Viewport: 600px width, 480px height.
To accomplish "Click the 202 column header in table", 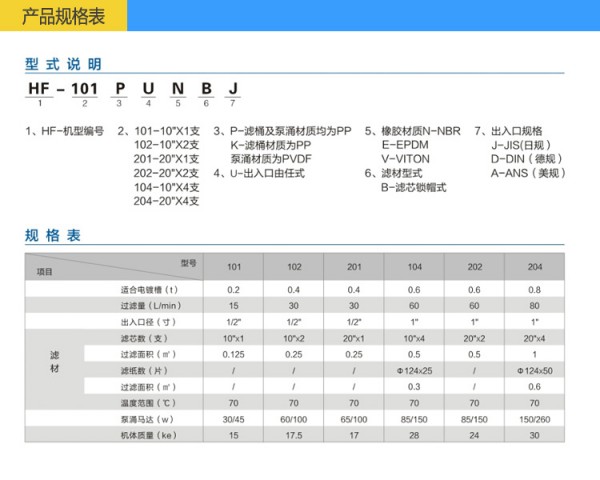I will 474,267.
